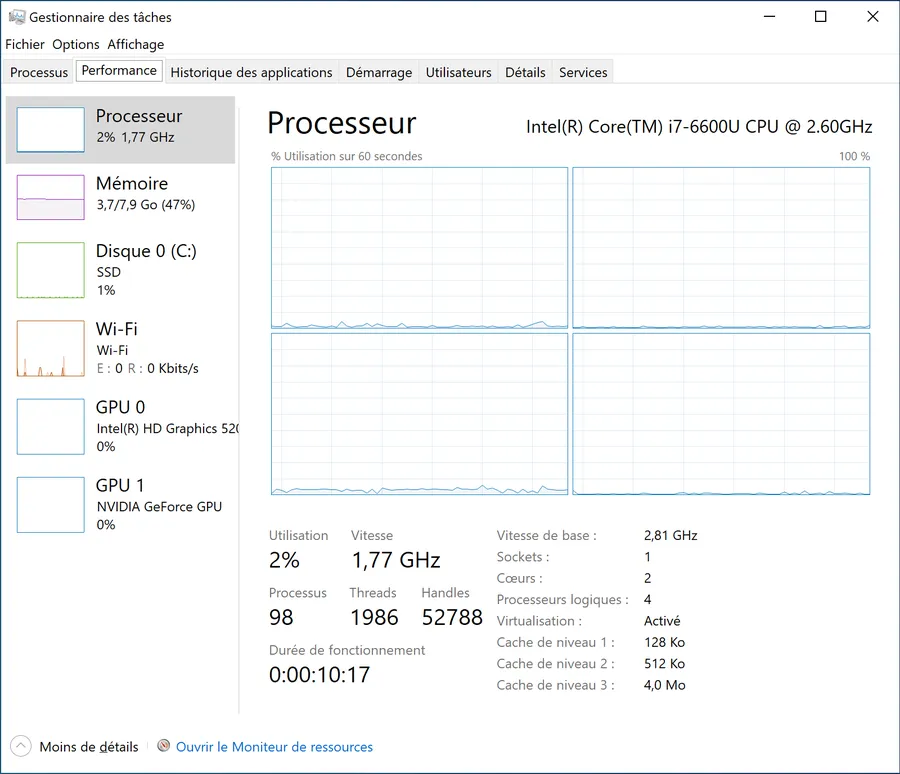The width and height of the screenshot is (900, 774).
Task: Maximize the Gestionnaire des tâches window
Action: tap(821, 17)
